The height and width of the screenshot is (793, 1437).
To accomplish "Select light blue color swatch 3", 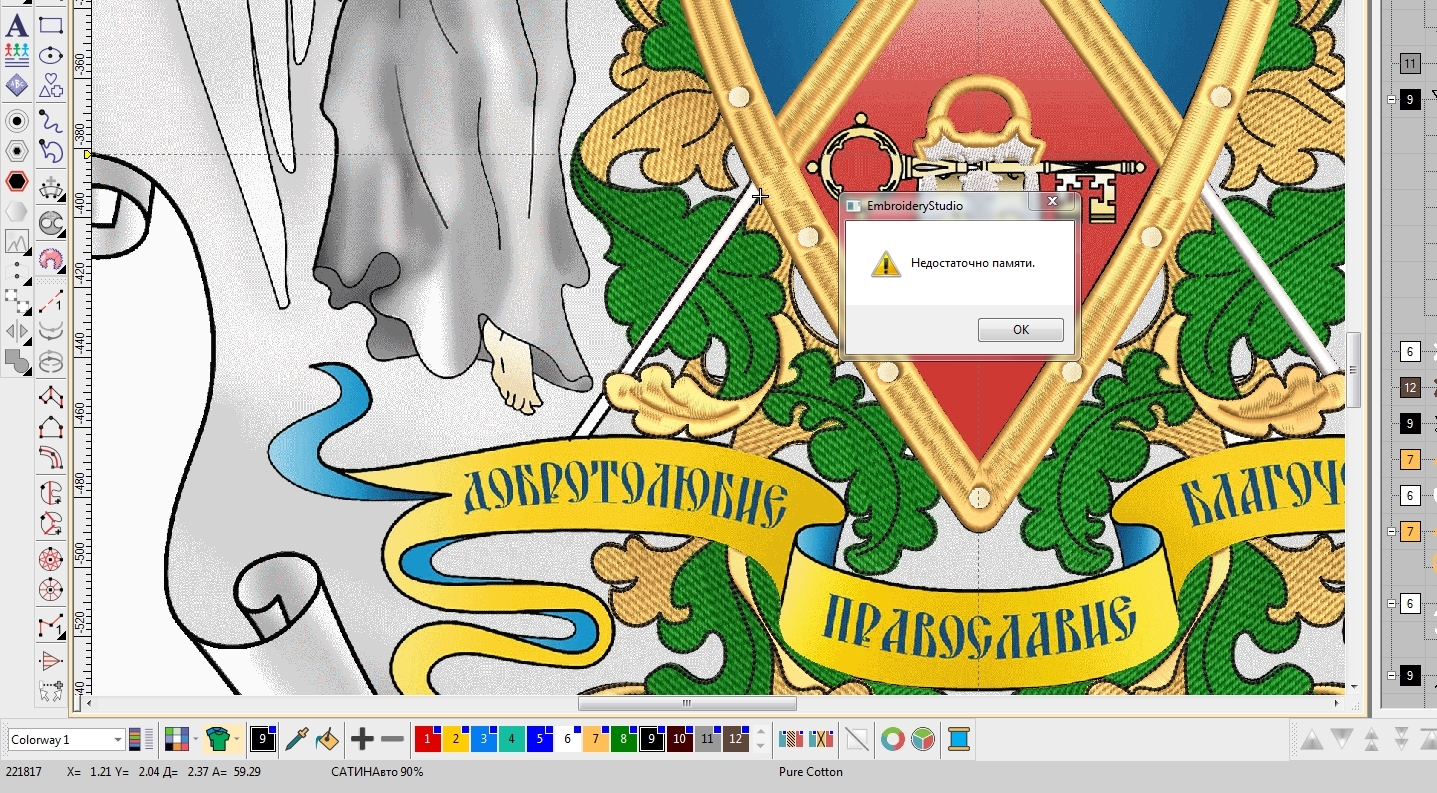I will 483,740.
